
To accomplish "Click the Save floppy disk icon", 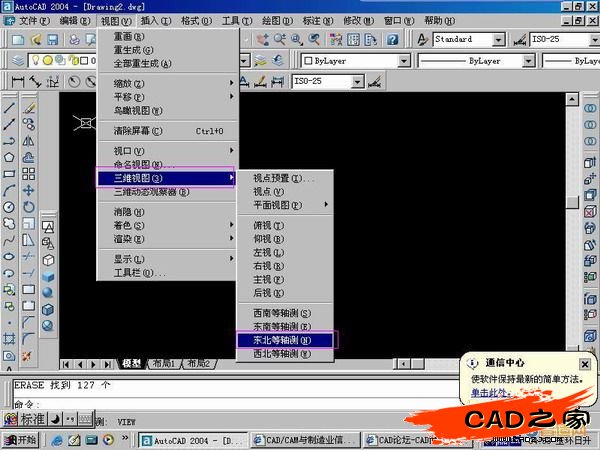I will (x=50, y=40).
